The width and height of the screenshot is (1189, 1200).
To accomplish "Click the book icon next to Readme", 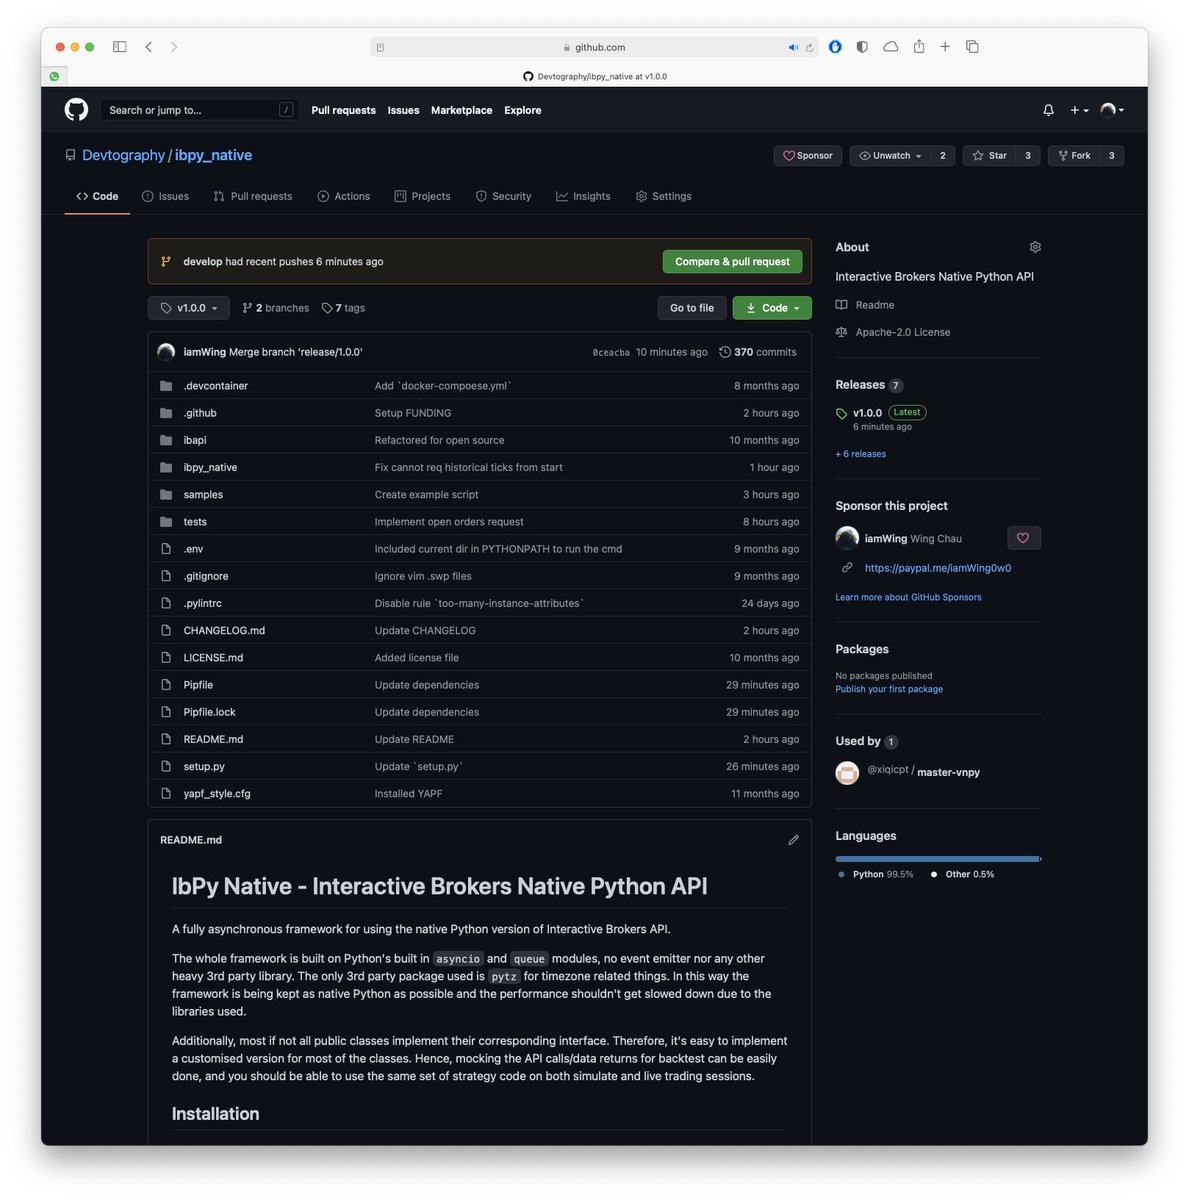I will pos(842,305).
